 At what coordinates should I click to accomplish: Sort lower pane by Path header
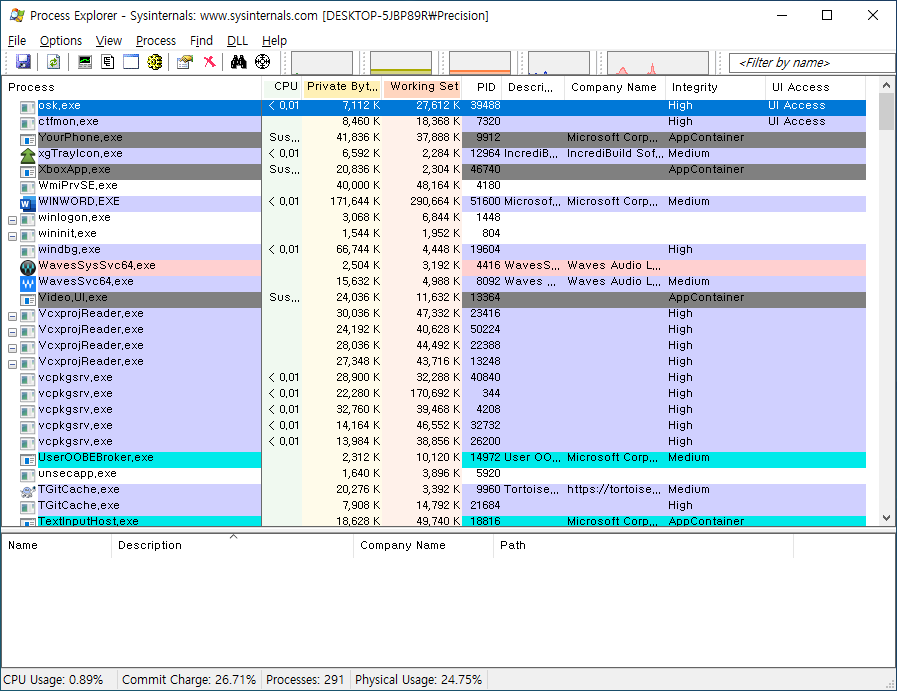pos(643,545)
